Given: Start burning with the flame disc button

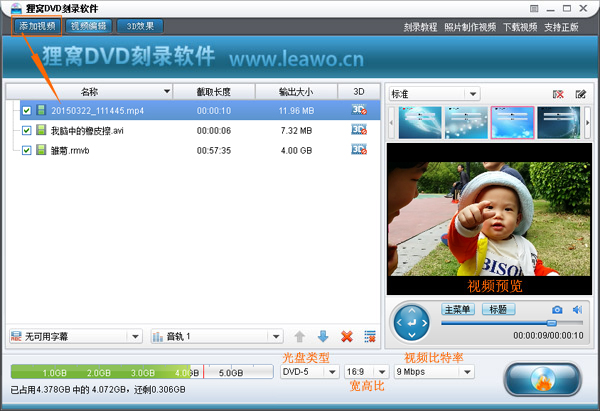Looking at the screenshot, I should pyautogui.click(x=543, y=379).
